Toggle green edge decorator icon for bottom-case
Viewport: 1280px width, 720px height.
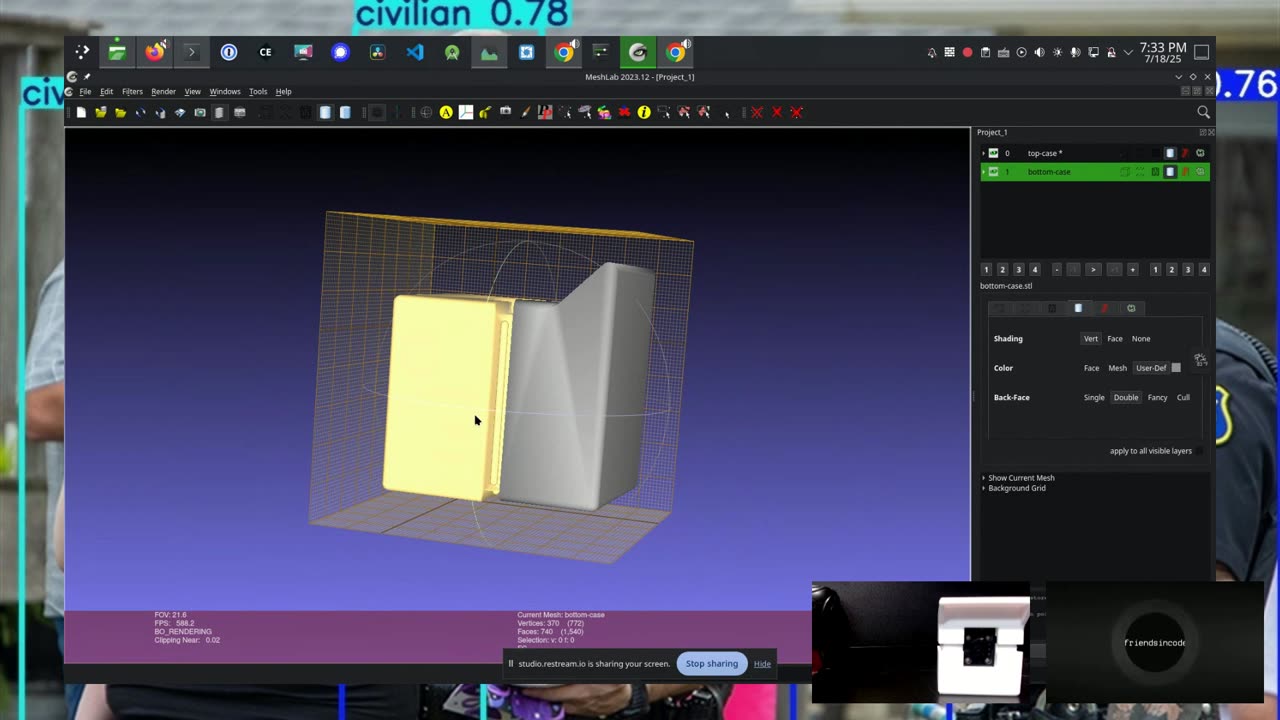(x=1200, y=172)
